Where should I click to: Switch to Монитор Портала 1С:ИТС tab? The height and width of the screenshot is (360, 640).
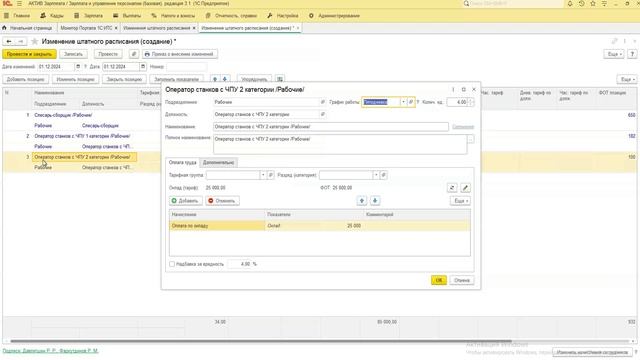(86, 28)
